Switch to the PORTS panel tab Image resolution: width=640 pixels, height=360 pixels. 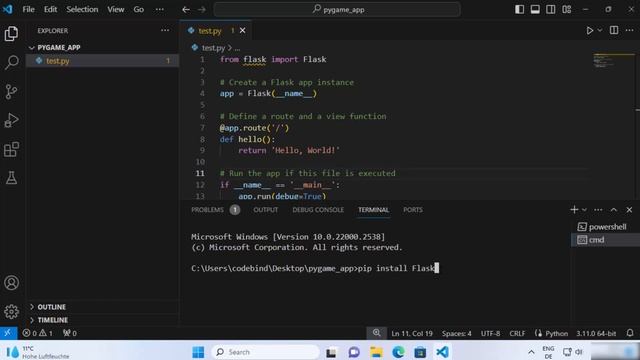pos(413,210)
